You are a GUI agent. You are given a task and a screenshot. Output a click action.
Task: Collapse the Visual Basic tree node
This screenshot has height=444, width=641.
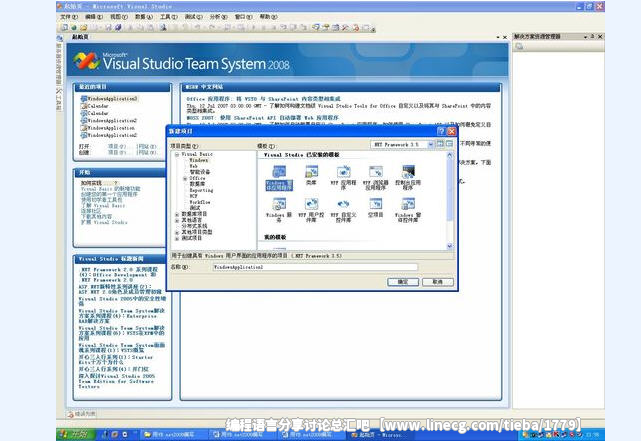[x=177, y=155]
